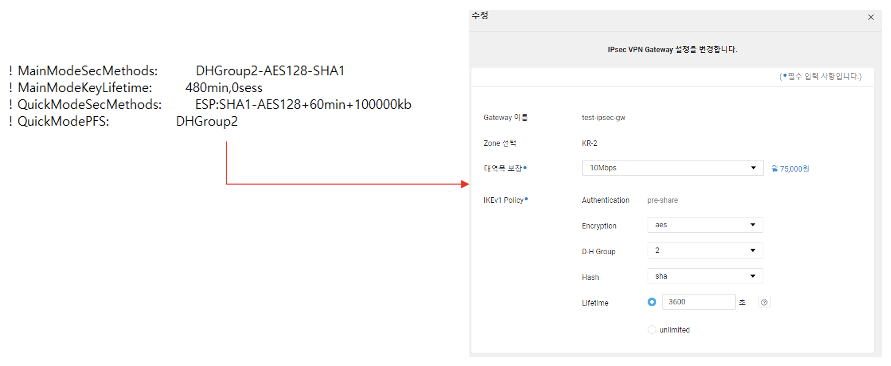The image size is (891, 366).
Task: Click the D-H Group label
Action: tap(598, 251)
